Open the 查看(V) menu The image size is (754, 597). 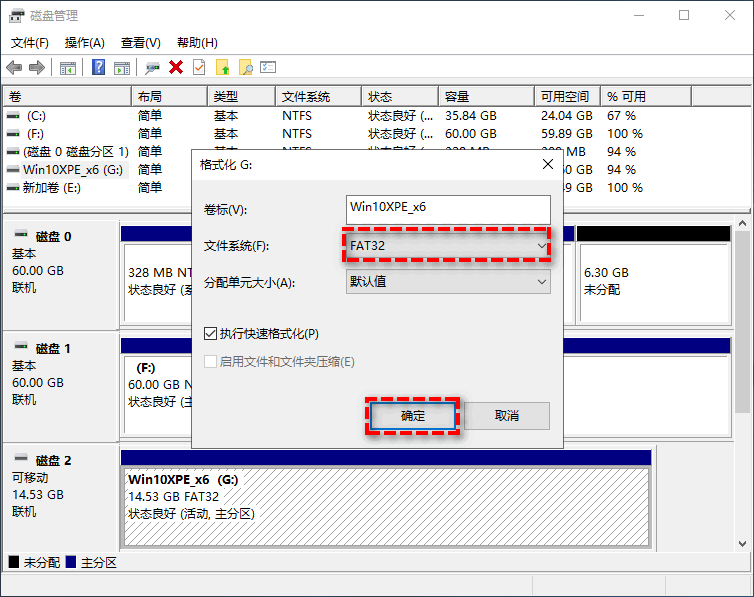click(140, 43)
